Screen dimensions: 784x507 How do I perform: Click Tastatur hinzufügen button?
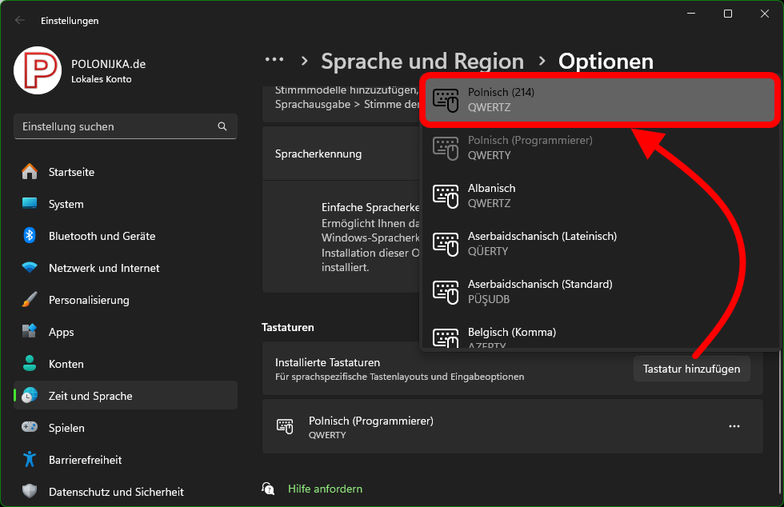click(691, 369)
